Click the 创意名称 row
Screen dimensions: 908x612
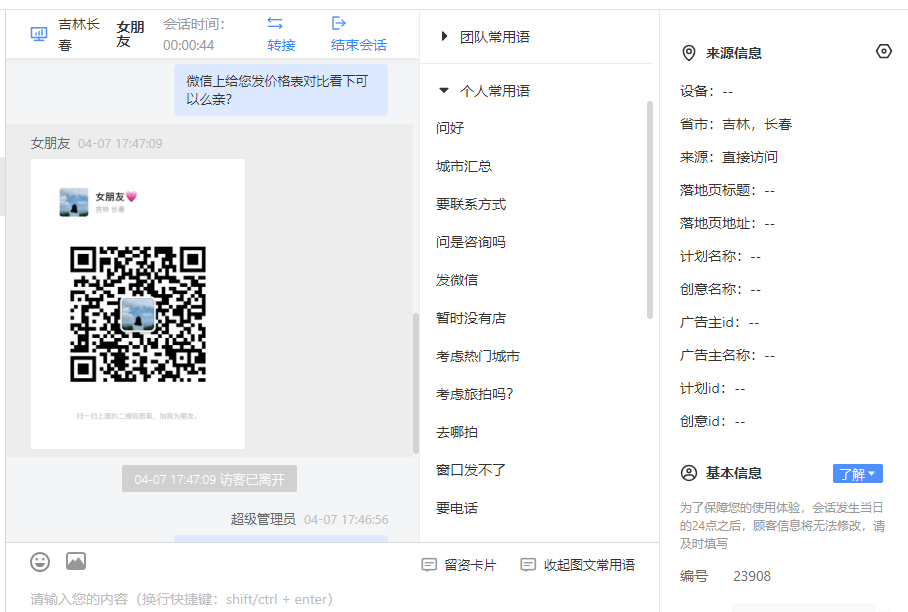(x=720, y=289)
